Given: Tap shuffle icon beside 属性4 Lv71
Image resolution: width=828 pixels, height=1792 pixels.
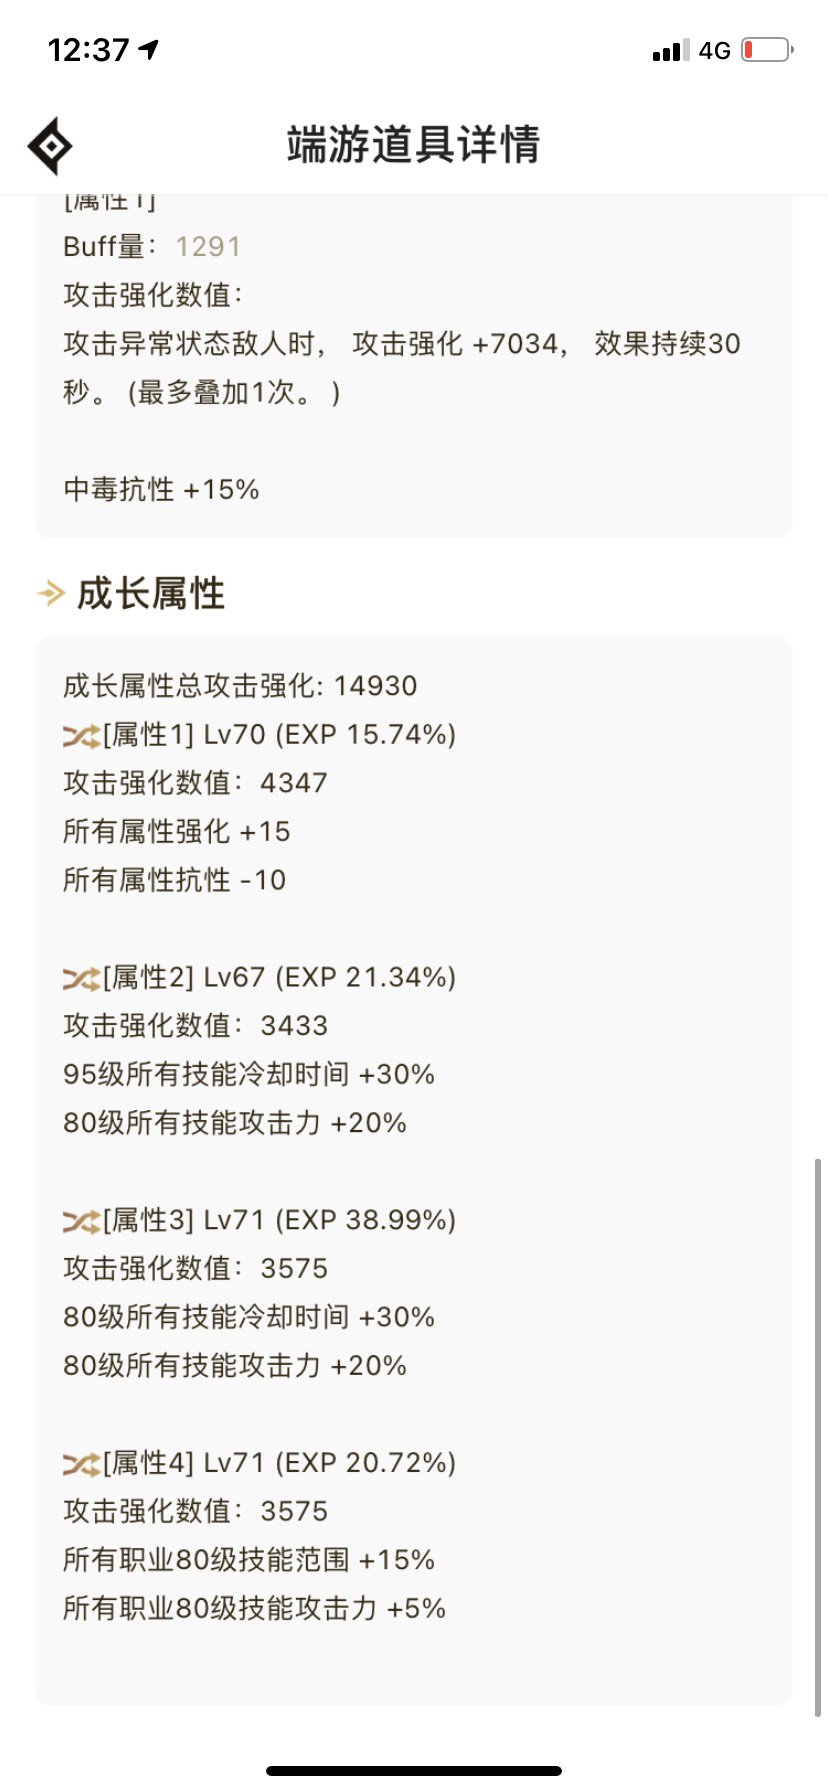Looking at the screenshot, I should pyautogui.click(x=81, y=1464).
